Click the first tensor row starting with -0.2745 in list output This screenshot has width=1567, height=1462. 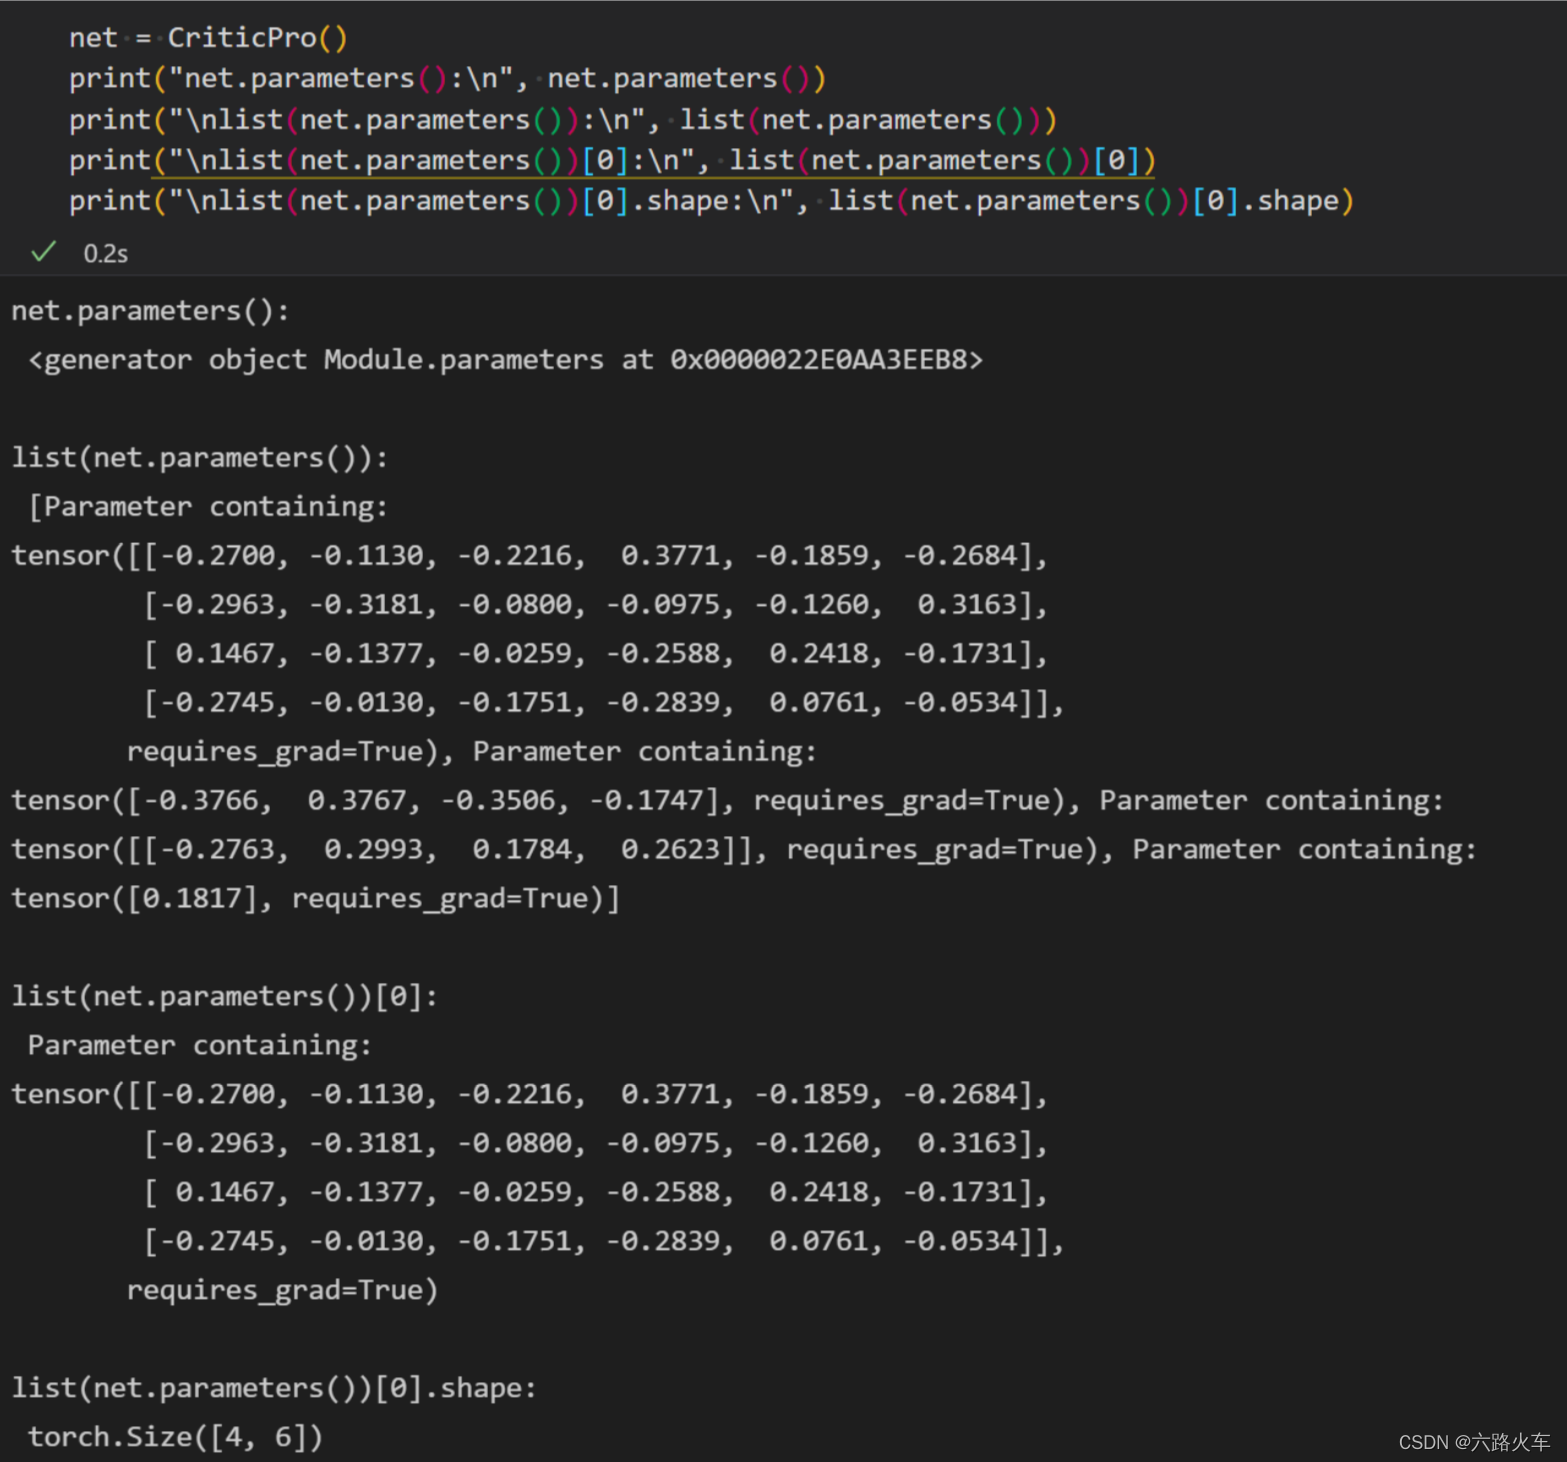tap(603, 703)
